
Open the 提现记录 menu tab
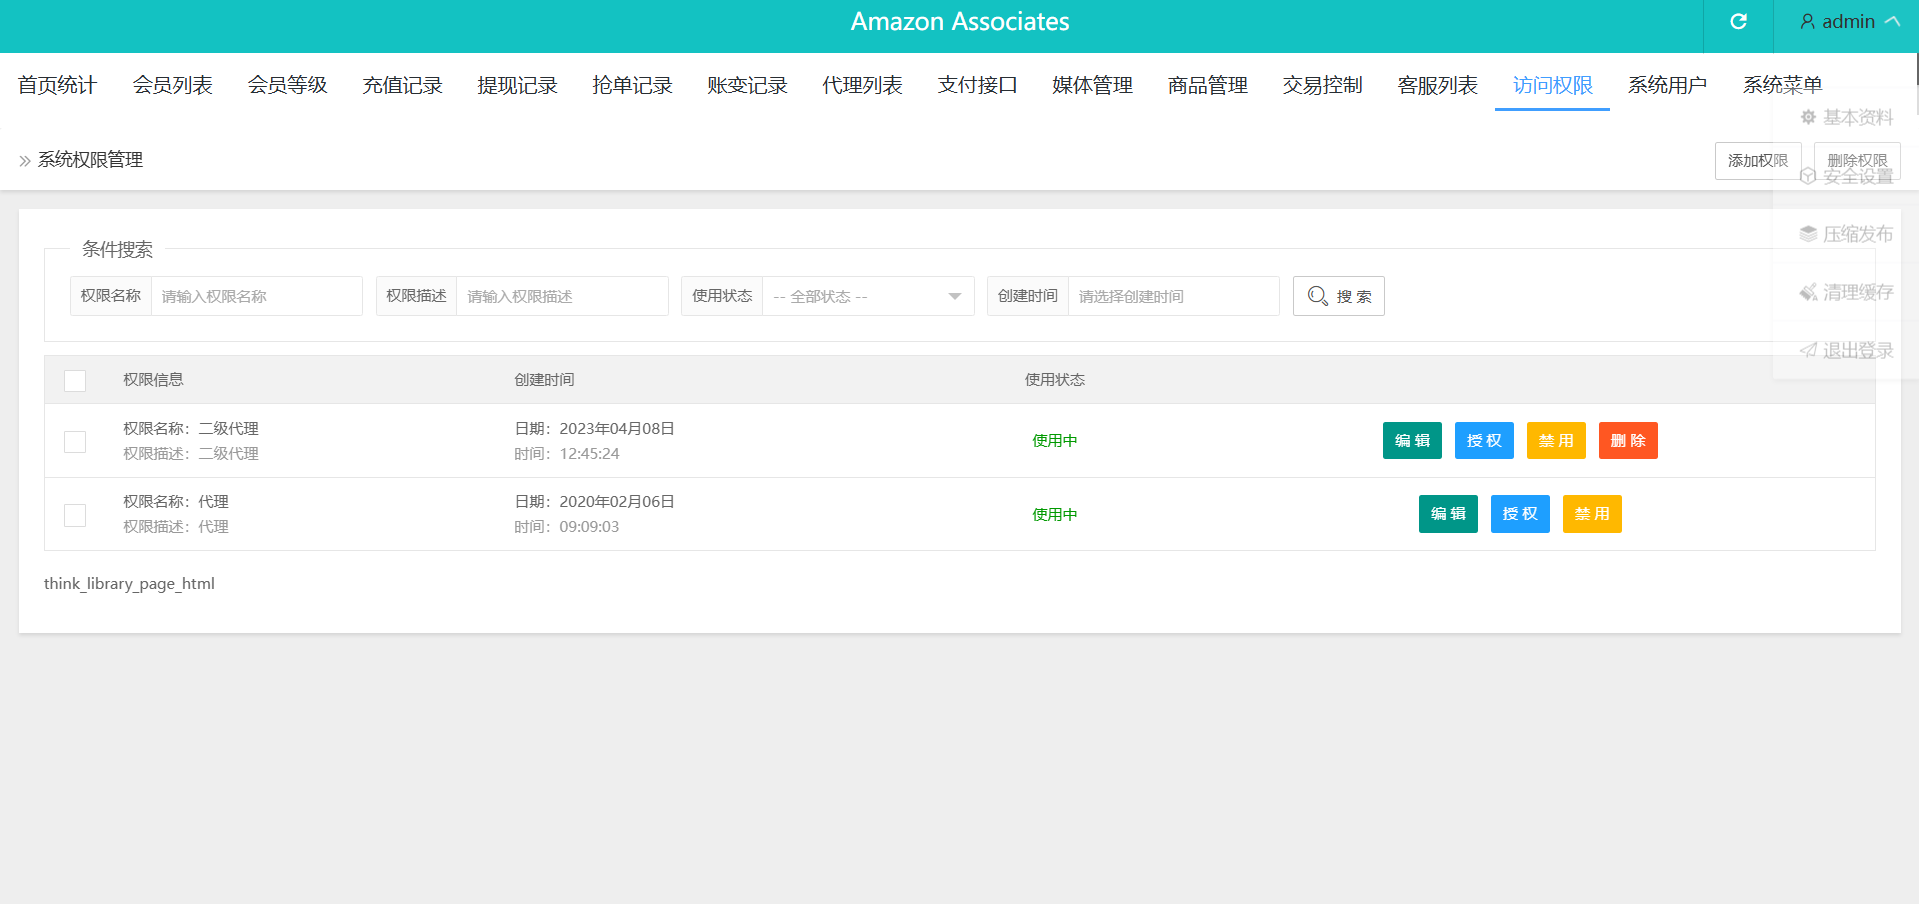pyautogui.click(x=517, y=85)
